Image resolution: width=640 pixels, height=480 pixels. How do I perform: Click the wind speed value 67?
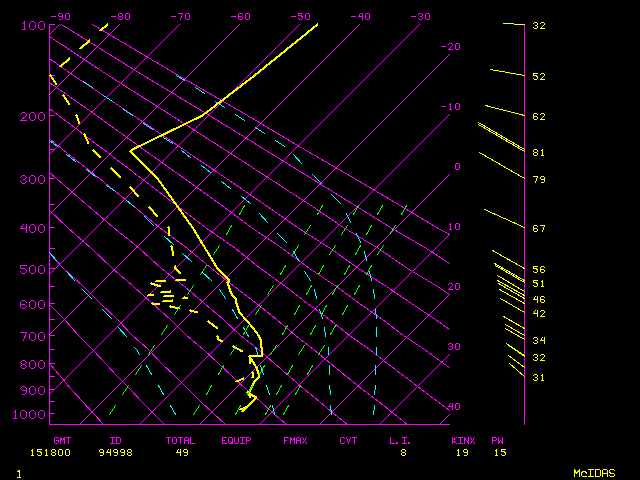pyautogui.click(x=538, y=228)
